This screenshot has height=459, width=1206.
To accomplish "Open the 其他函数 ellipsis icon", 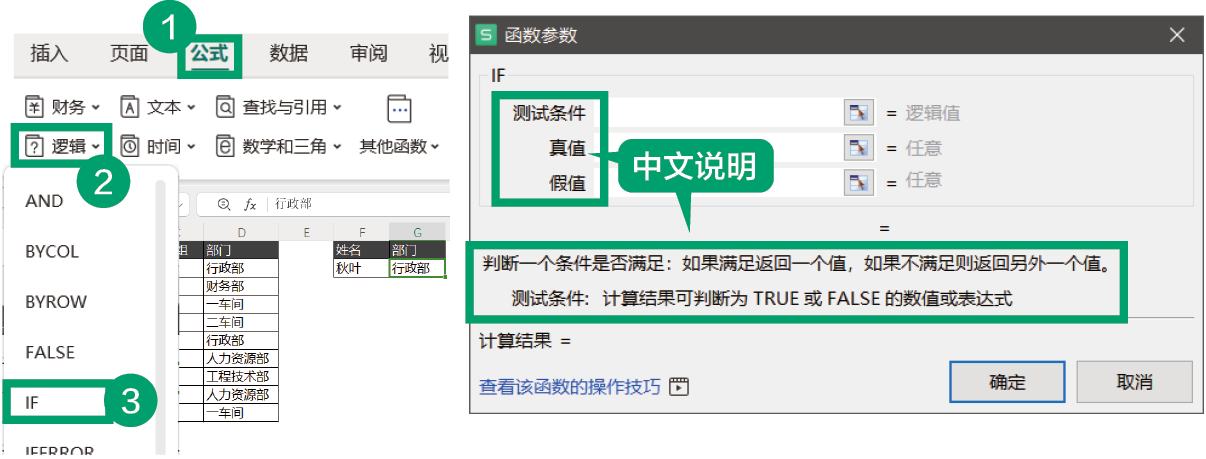I will (399, 110).
